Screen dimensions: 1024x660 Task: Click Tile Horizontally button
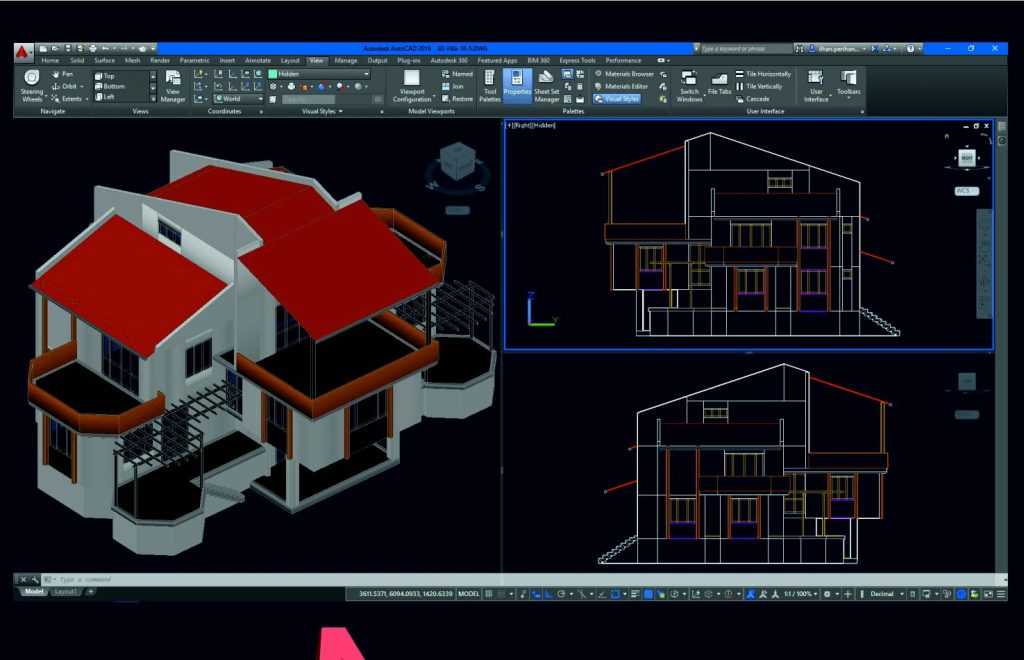pyautogui.click(x=763, y=74)
